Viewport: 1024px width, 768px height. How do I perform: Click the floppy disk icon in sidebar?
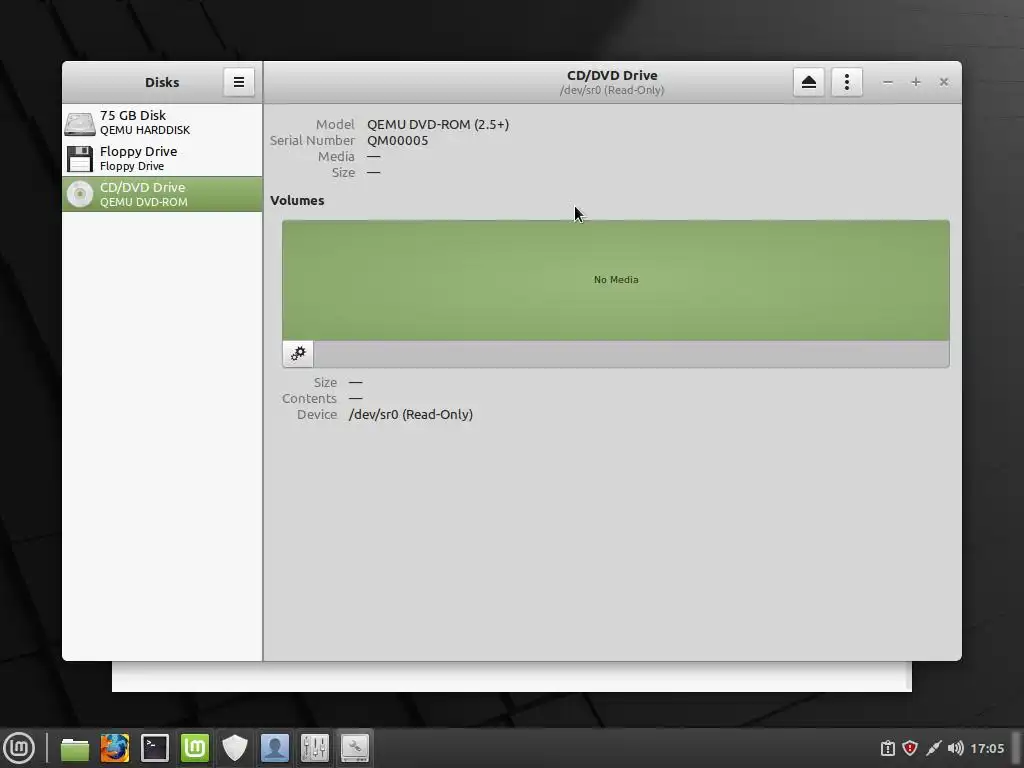tap(80, 159)
